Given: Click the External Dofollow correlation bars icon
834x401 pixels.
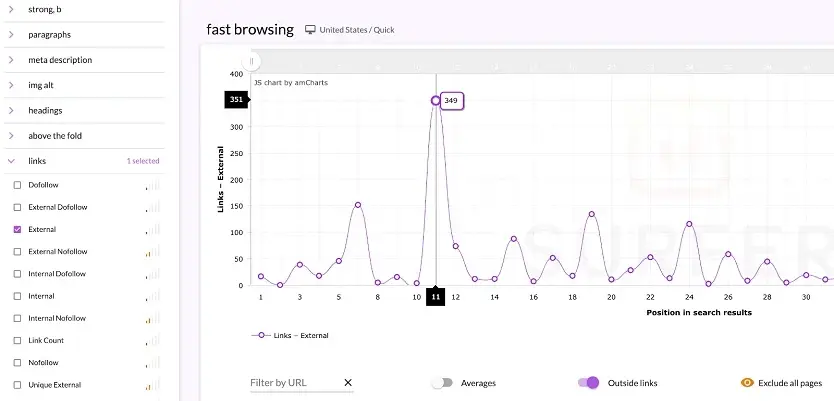Looking at the screenshot, I should pos(153,207).
